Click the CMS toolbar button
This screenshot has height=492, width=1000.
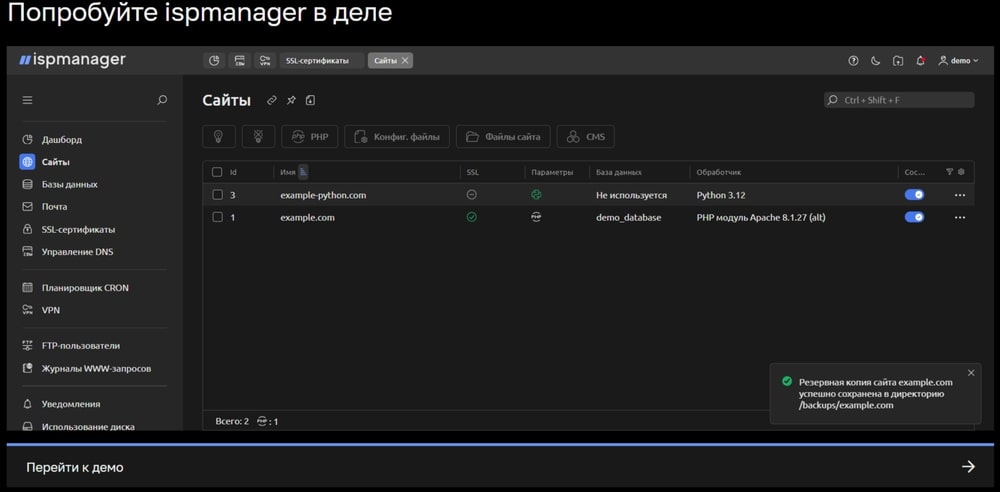tap(585, 137)
